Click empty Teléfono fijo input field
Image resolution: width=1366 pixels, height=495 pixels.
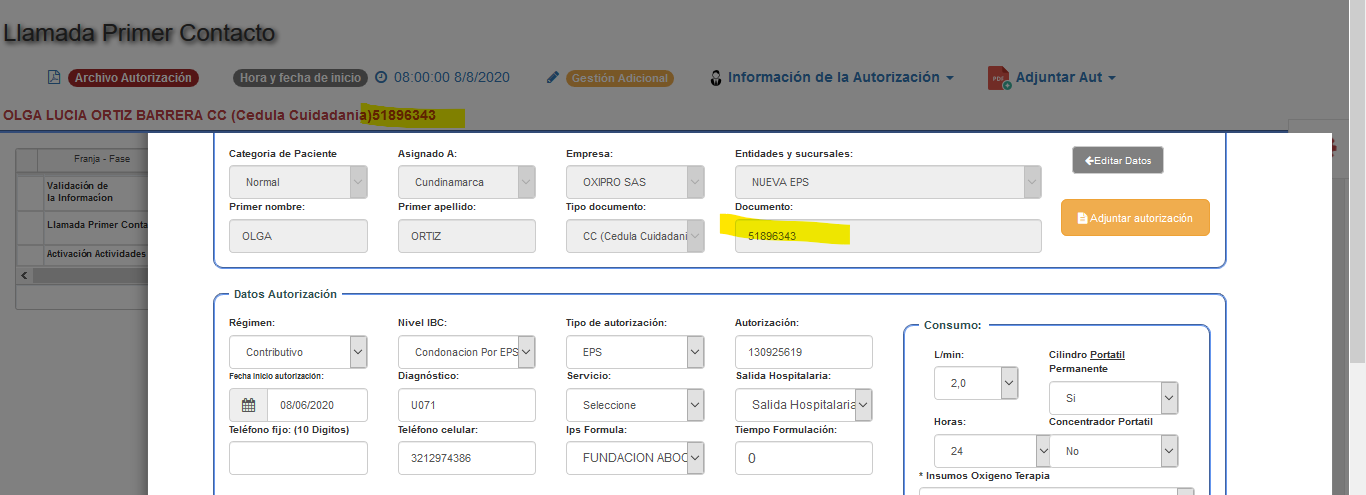pyautogui.click(x=298, y=458)
